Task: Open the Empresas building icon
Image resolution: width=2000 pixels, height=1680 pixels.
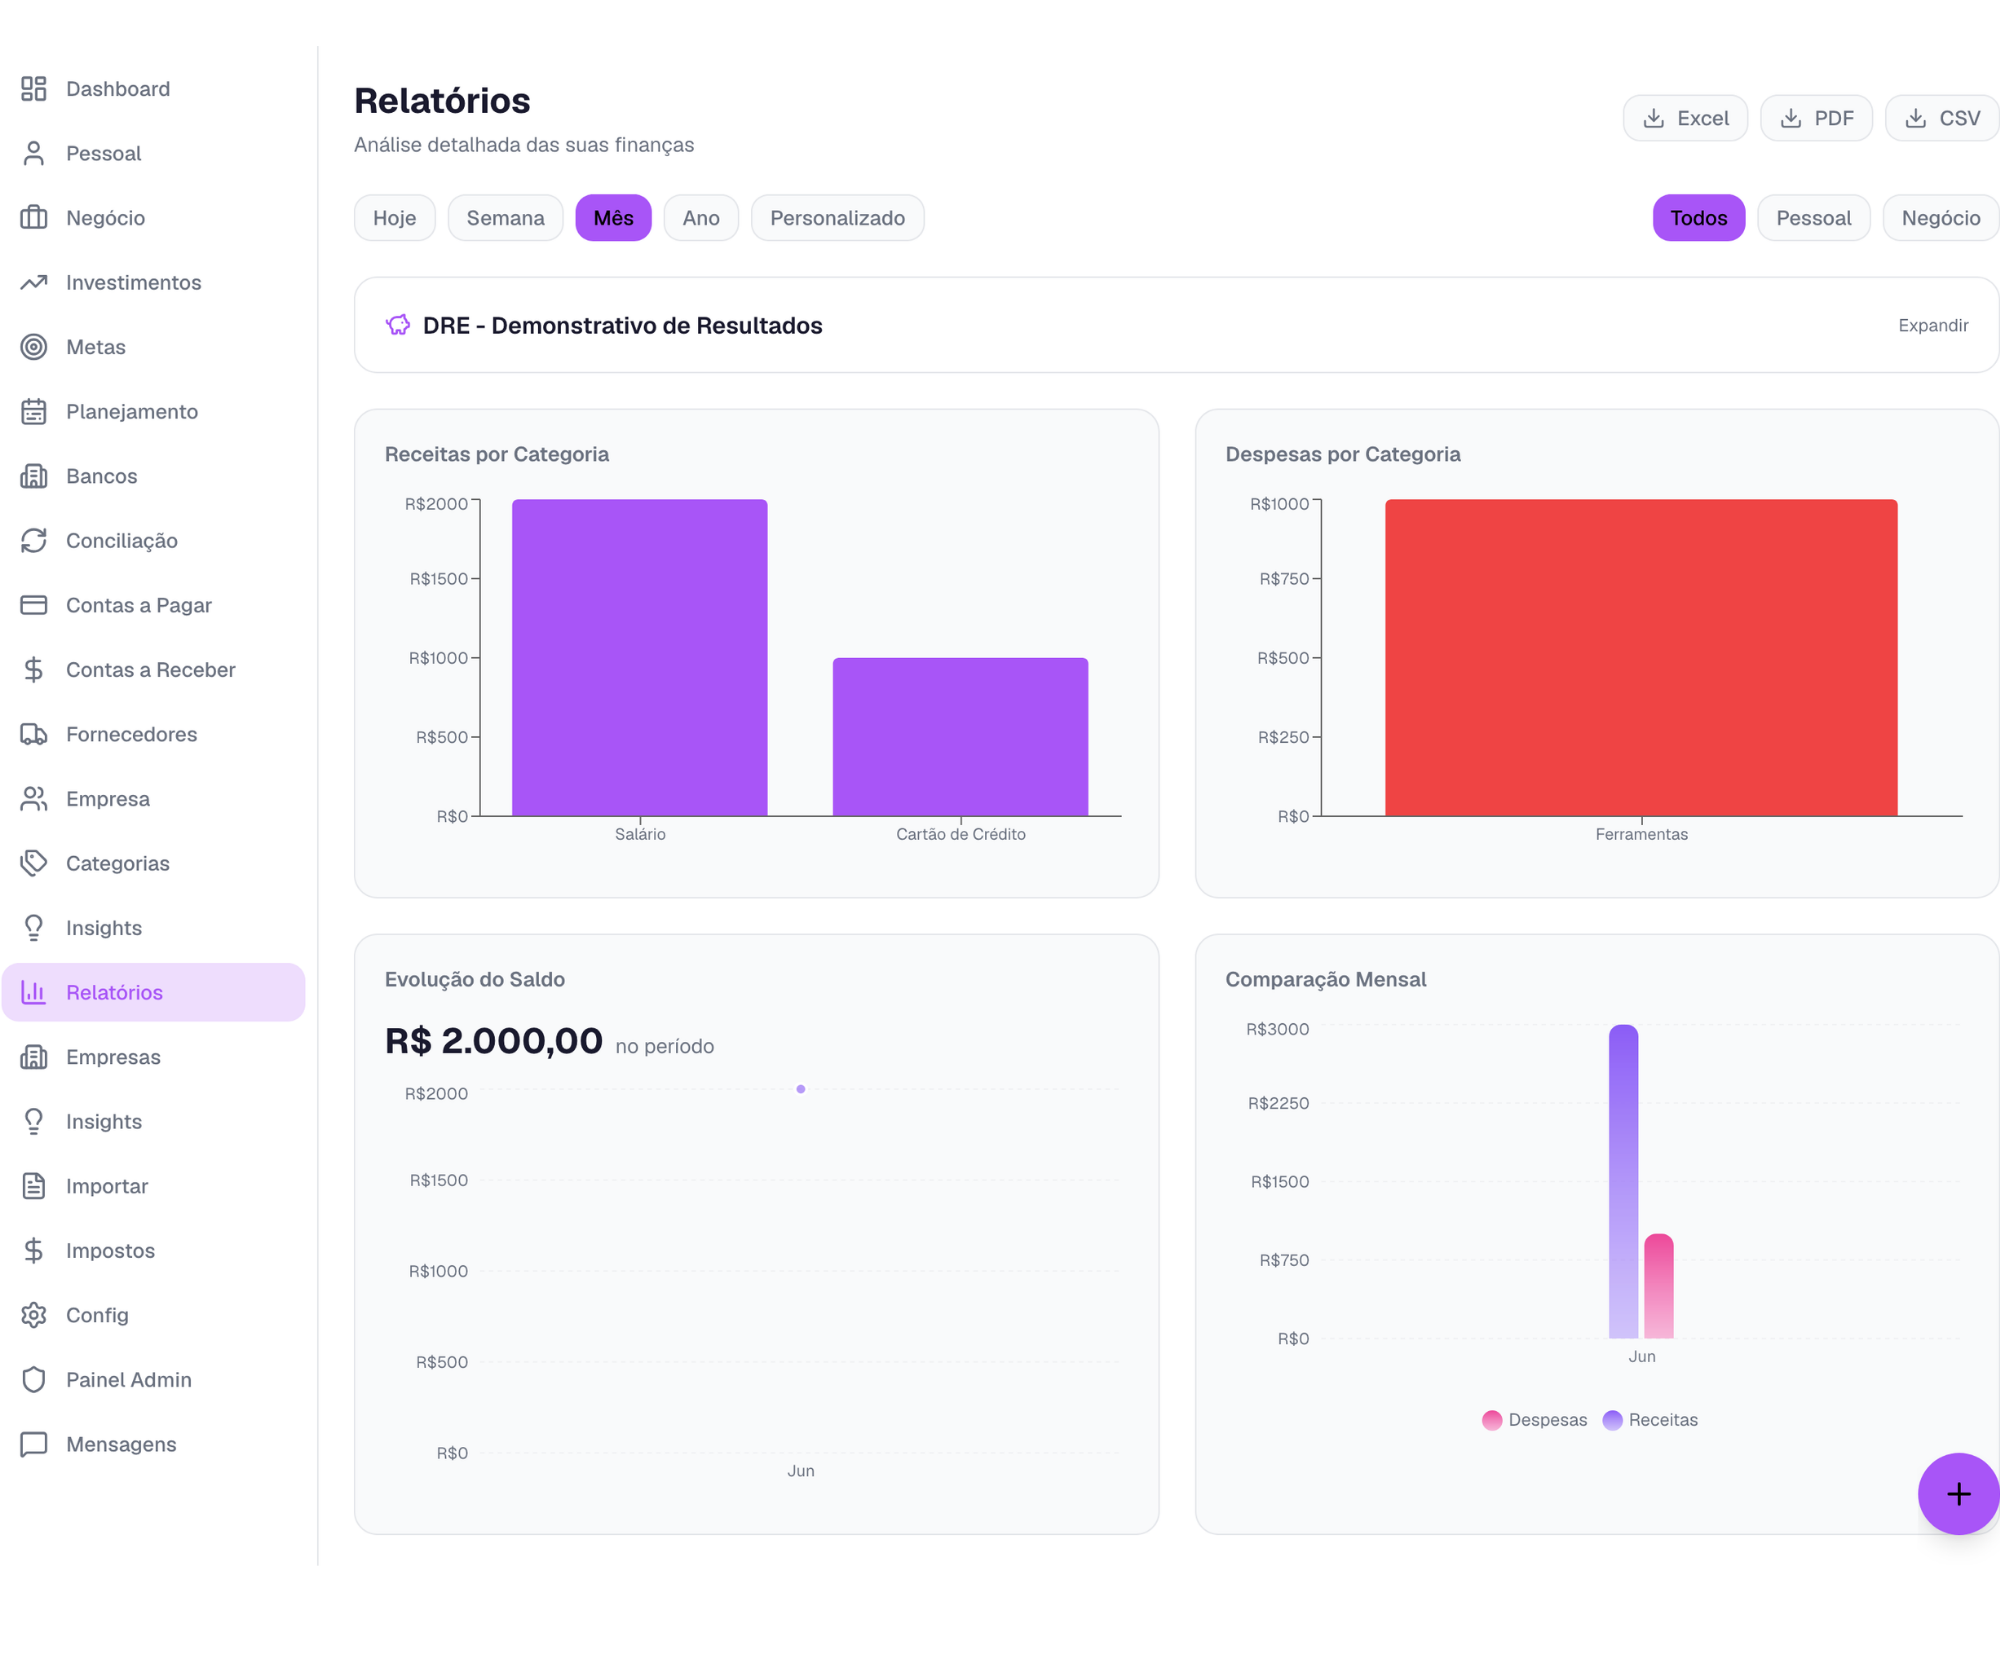Action: click(x=34, y=1057)
